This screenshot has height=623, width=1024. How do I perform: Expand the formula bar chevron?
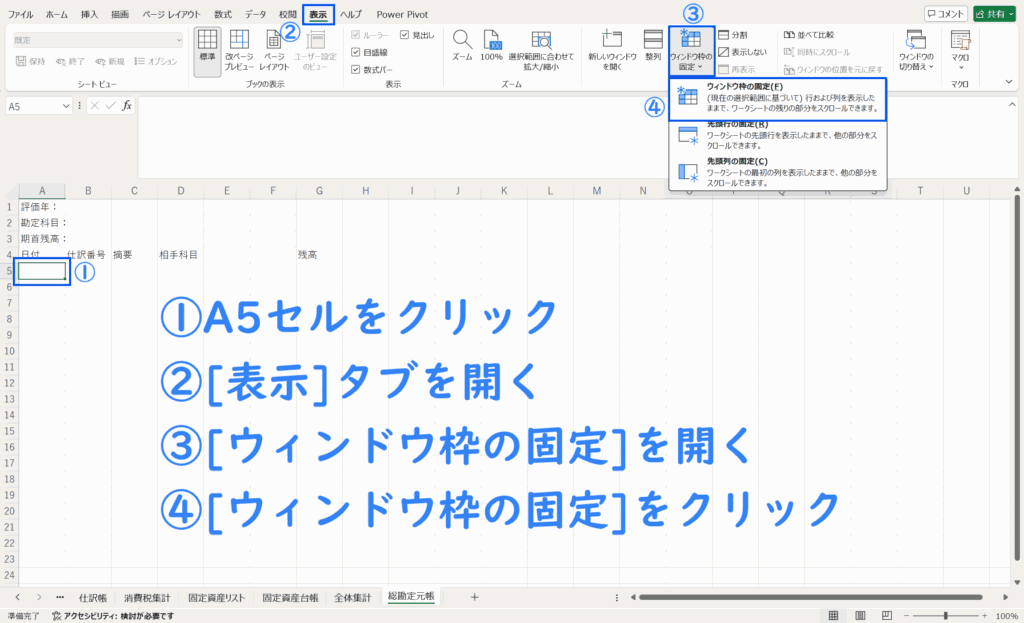1012,104
